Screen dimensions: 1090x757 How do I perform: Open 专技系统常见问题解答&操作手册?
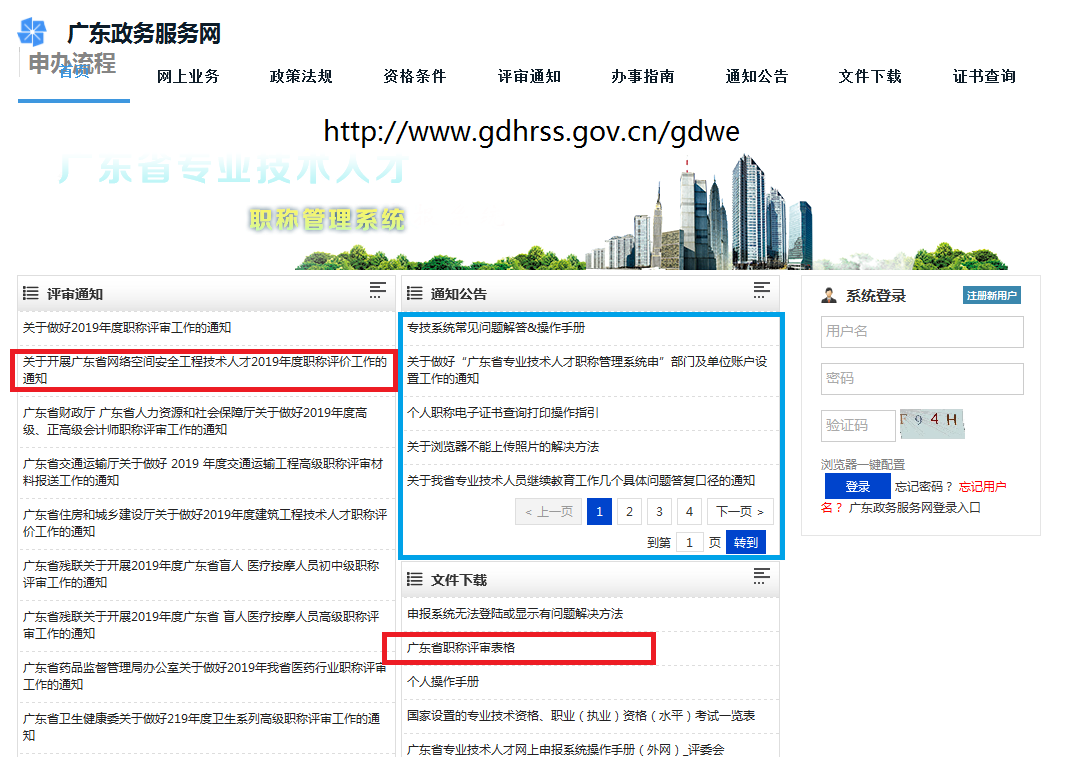click(x=496, y=327)
